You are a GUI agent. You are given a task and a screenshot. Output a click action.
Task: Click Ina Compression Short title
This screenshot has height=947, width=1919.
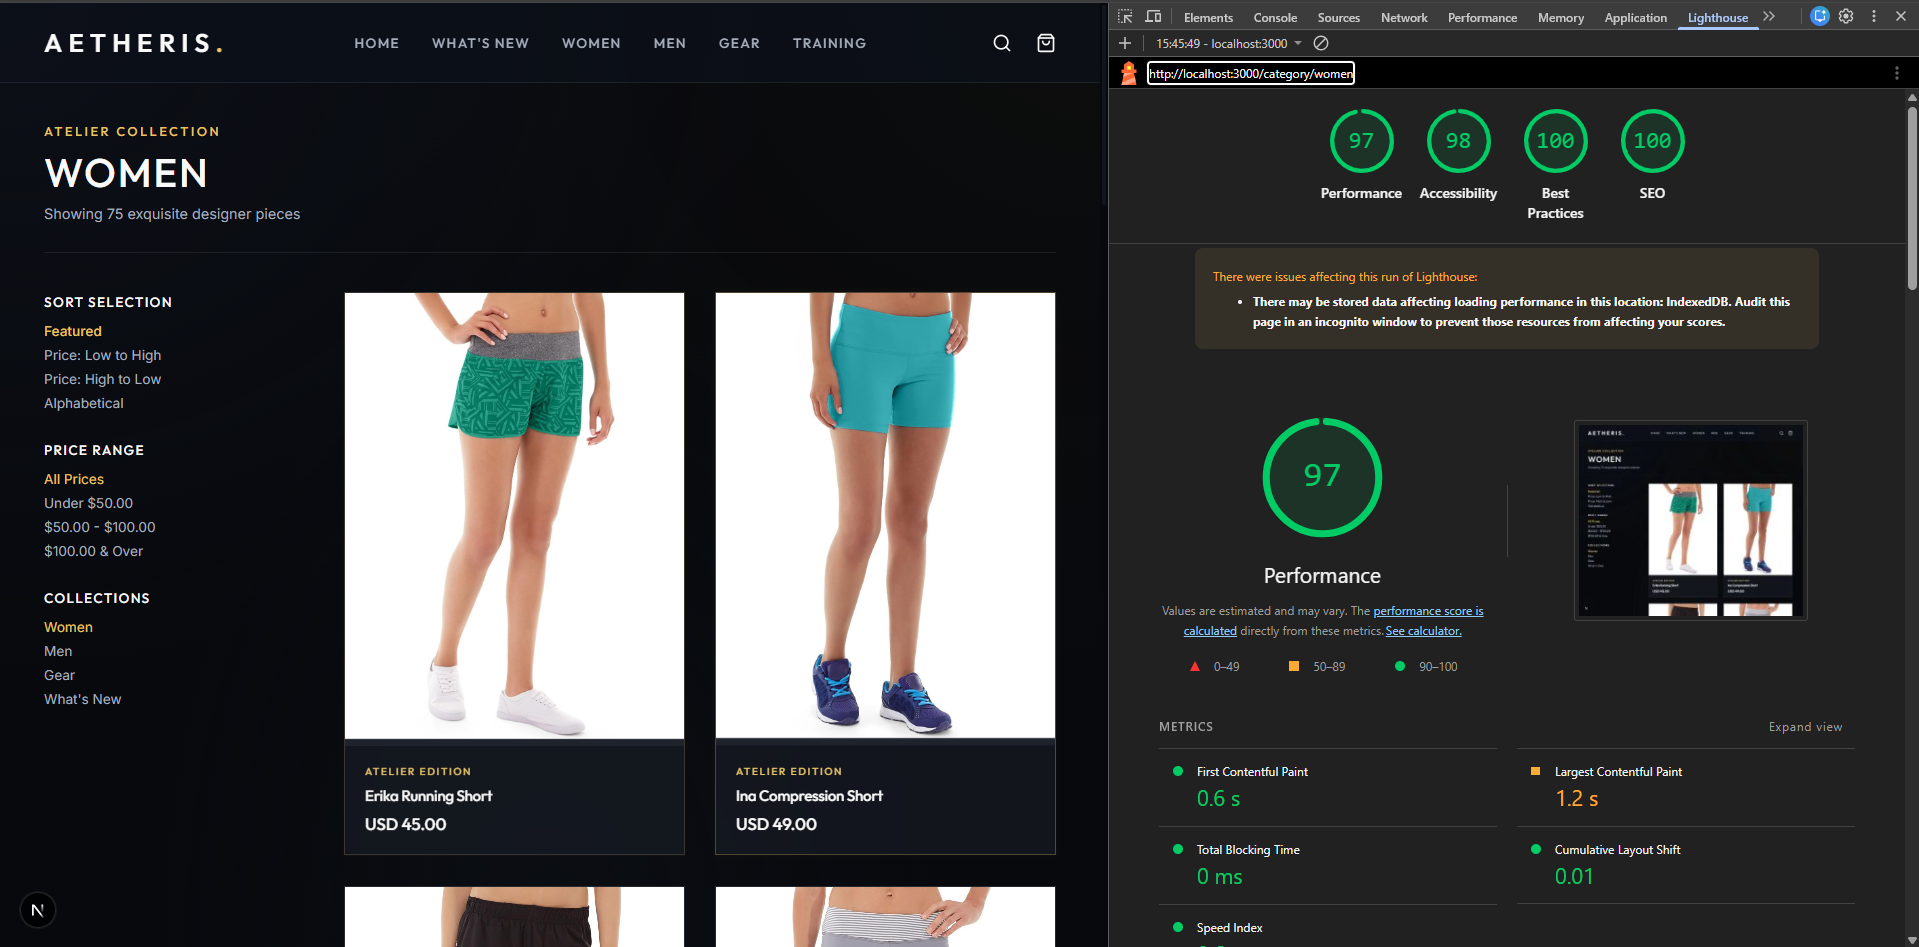click(x=809, y=796)
